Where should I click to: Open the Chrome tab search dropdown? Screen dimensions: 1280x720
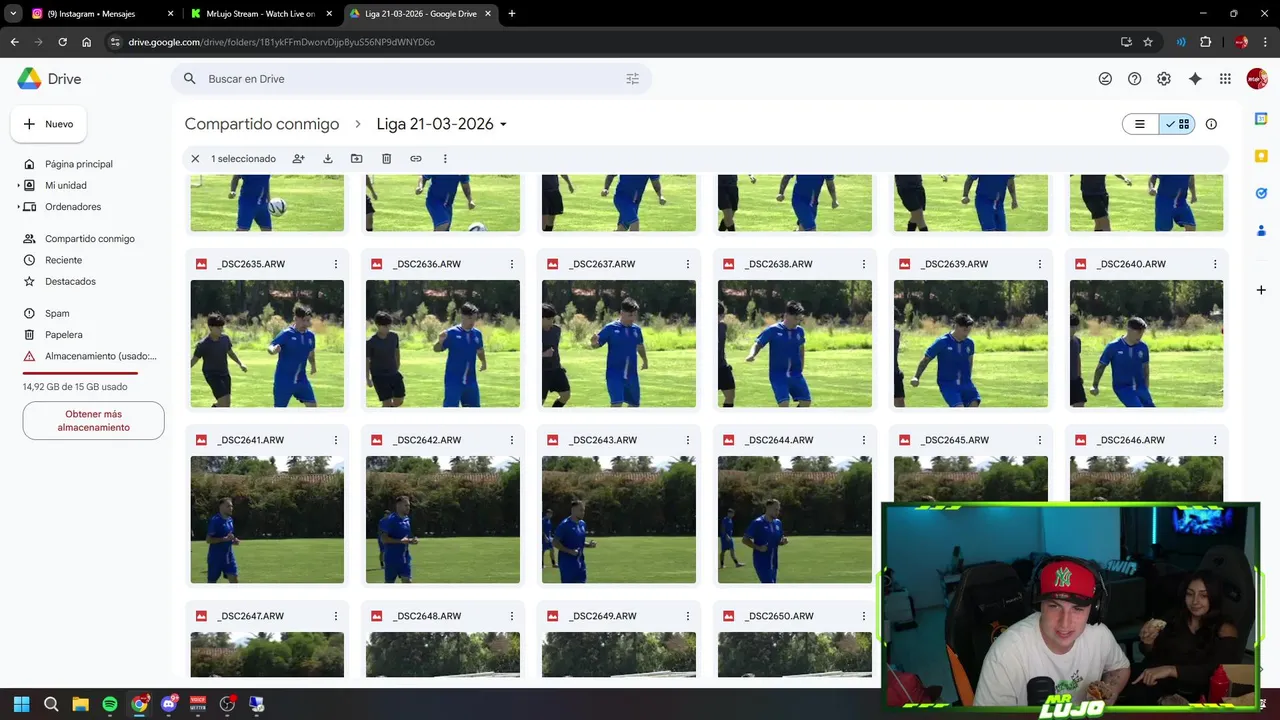(14, 14)
